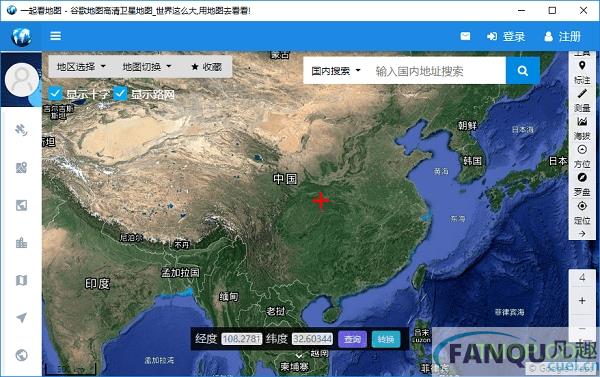Click the globe logo in the header
Image resolution: width=600 pixels, height=377 pixels.
[21, 37]
